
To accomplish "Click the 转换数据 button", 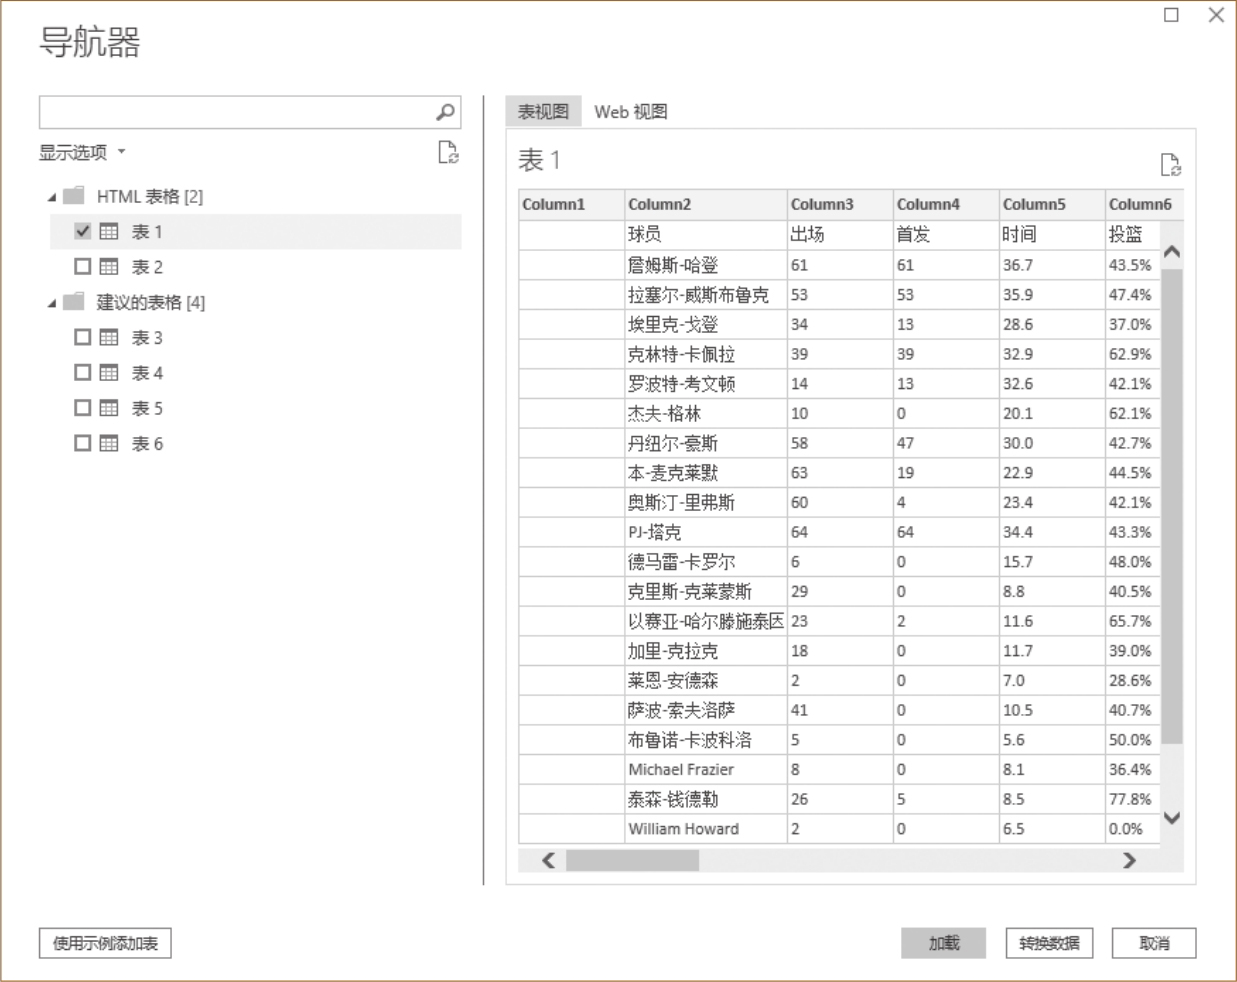I will tap(1049, 943).
